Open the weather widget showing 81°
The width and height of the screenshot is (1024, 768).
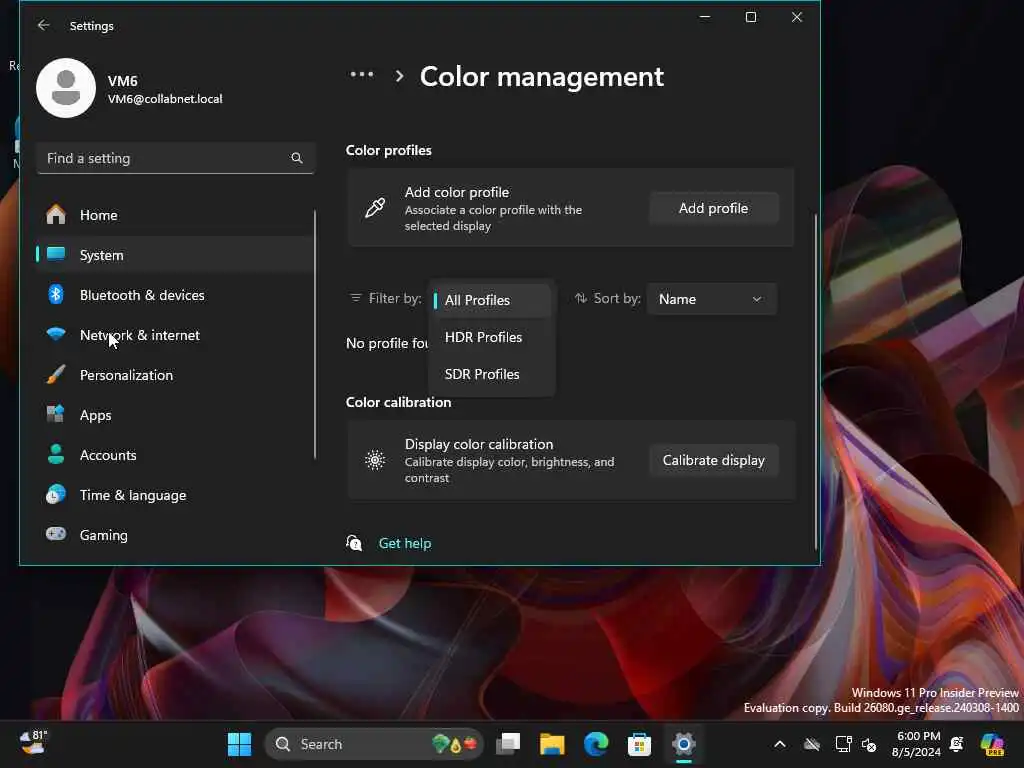pos(33,743)
